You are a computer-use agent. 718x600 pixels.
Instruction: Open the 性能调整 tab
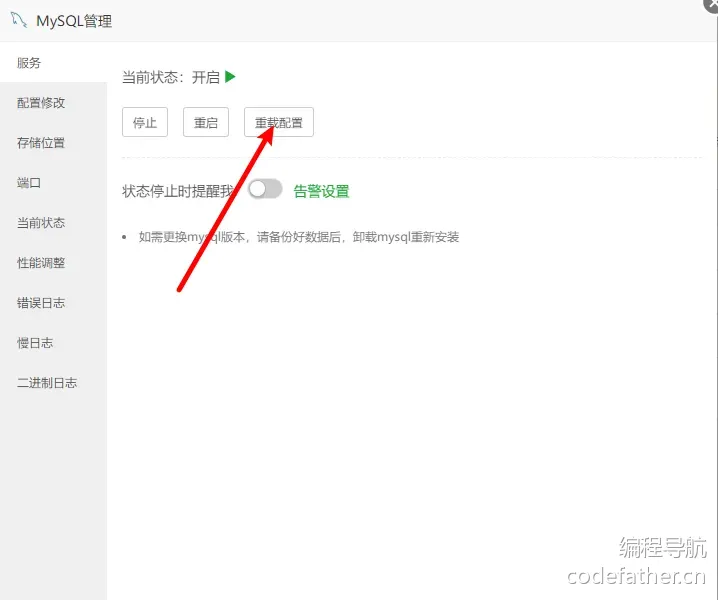(x=41, y=263)
